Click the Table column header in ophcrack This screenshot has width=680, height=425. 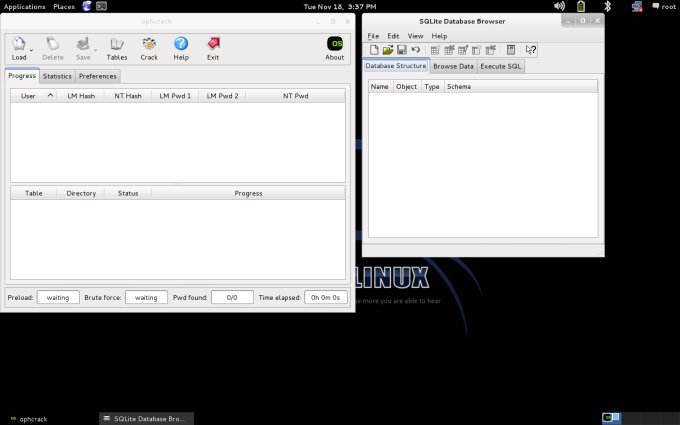[33, 193]
